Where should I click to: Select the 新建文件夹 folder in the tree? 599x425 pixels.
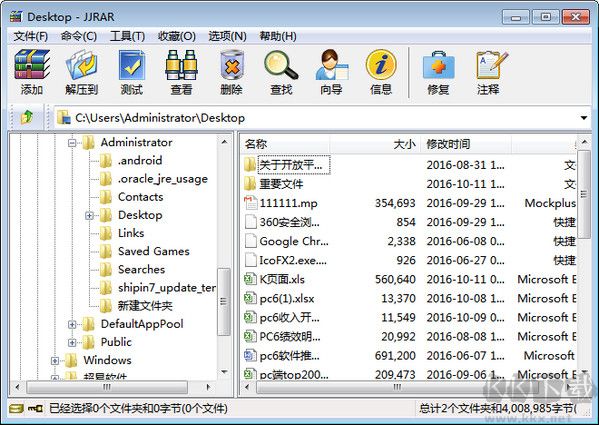[x=145, y=305]
